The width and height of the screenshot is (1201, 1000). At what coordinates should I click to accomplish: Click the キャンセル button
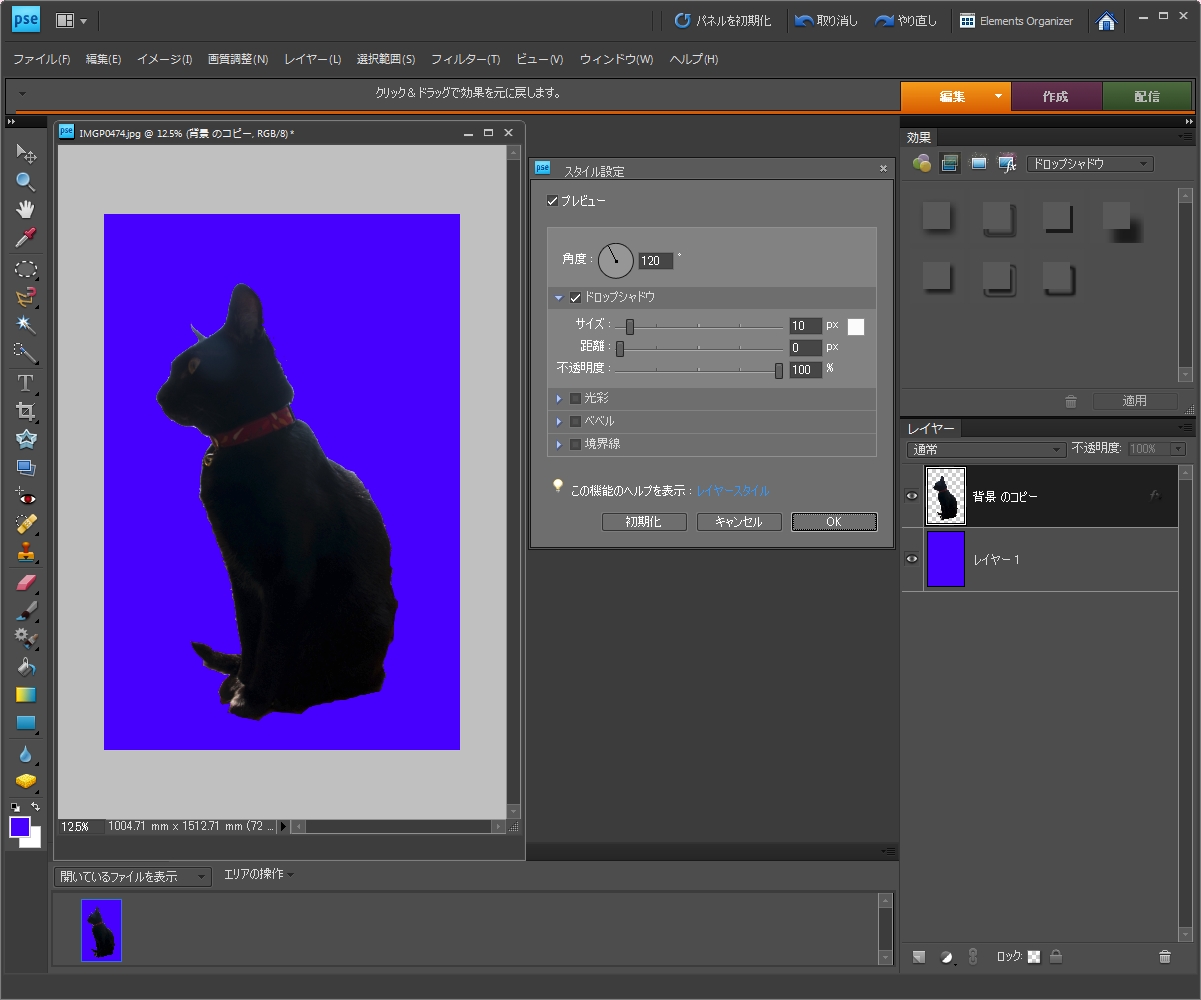[739, 522]
